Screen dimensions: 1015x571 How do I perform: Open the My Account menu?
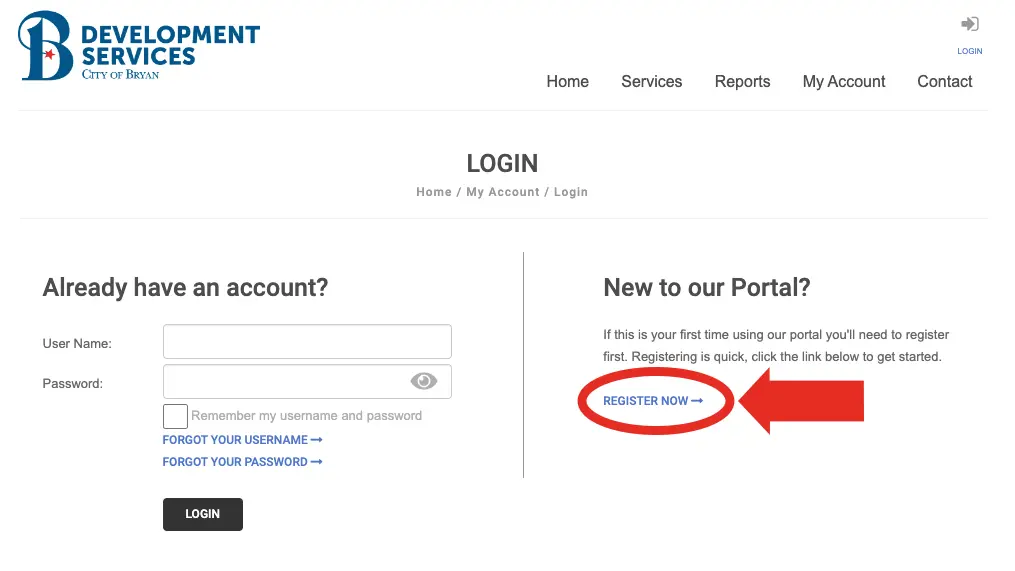pyautogui.click(x=844, y=82)
